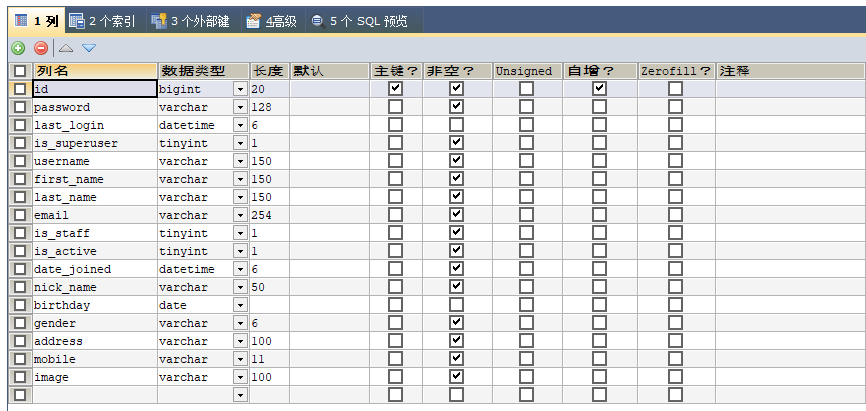Click the 默认 column header
866x411 pixels.
330,71
